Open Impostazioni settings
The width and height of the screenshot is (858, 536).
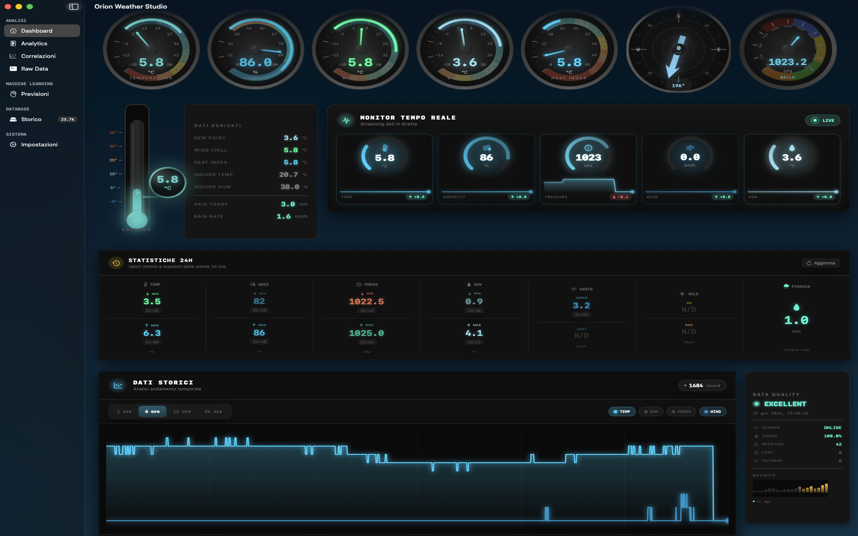(42, 144)
